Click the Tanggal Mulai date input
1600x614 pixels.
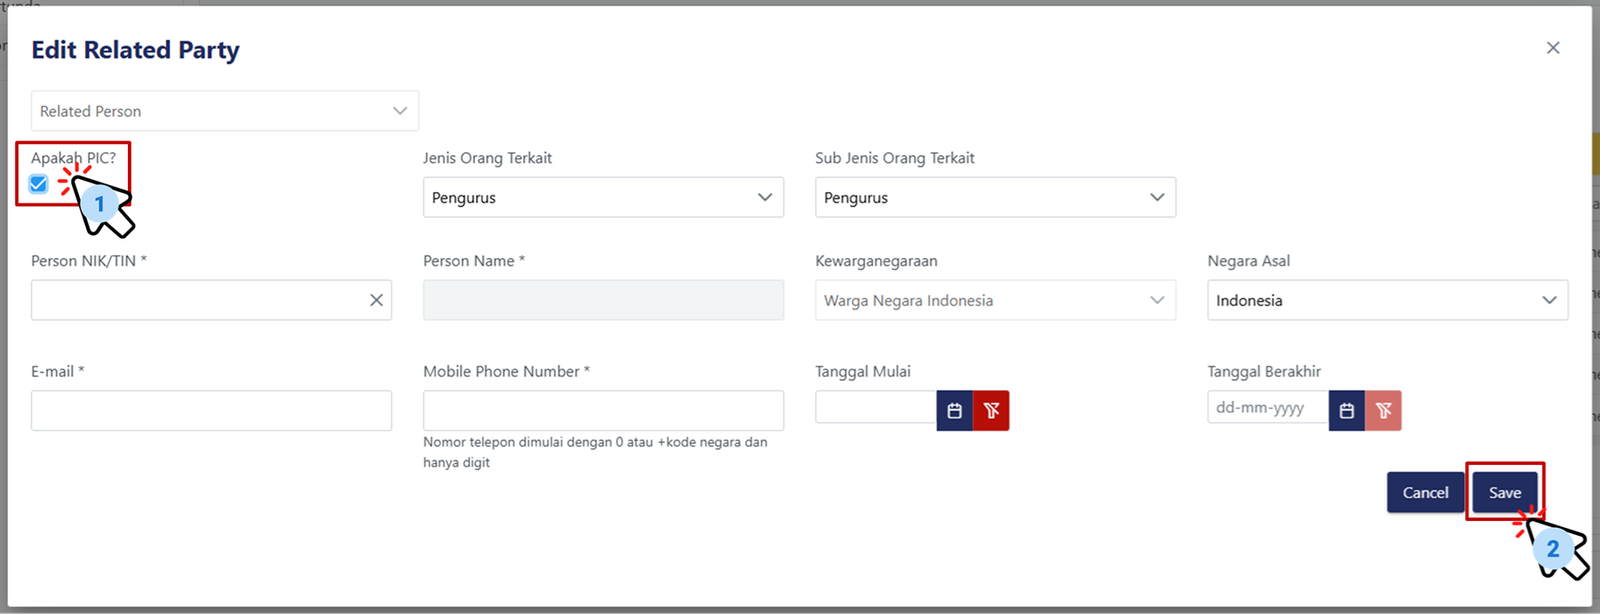[x=875, y=408]
